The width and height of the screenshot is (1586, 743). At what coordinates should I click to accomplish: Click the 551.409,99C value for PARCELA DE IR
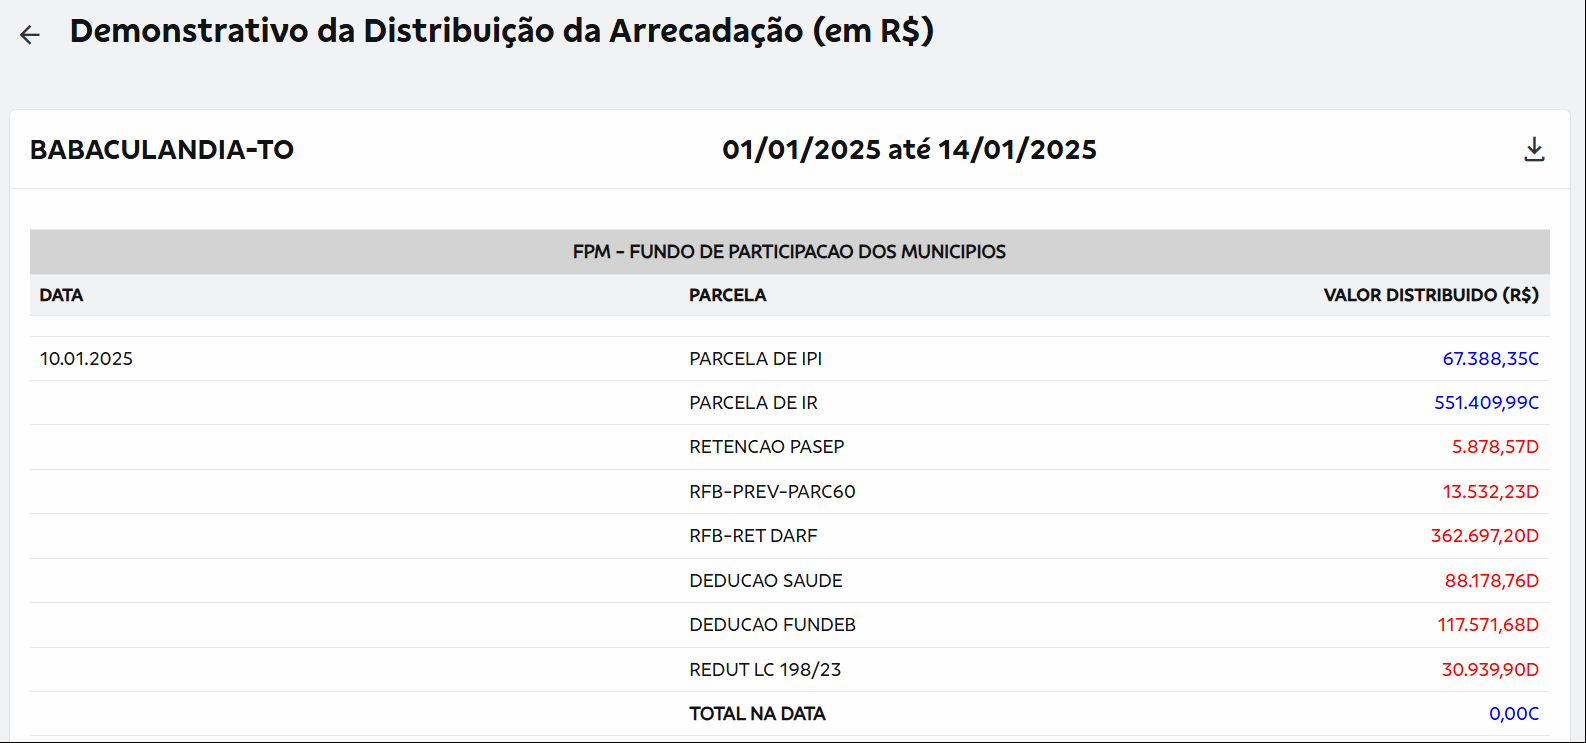click(1486, 403)
